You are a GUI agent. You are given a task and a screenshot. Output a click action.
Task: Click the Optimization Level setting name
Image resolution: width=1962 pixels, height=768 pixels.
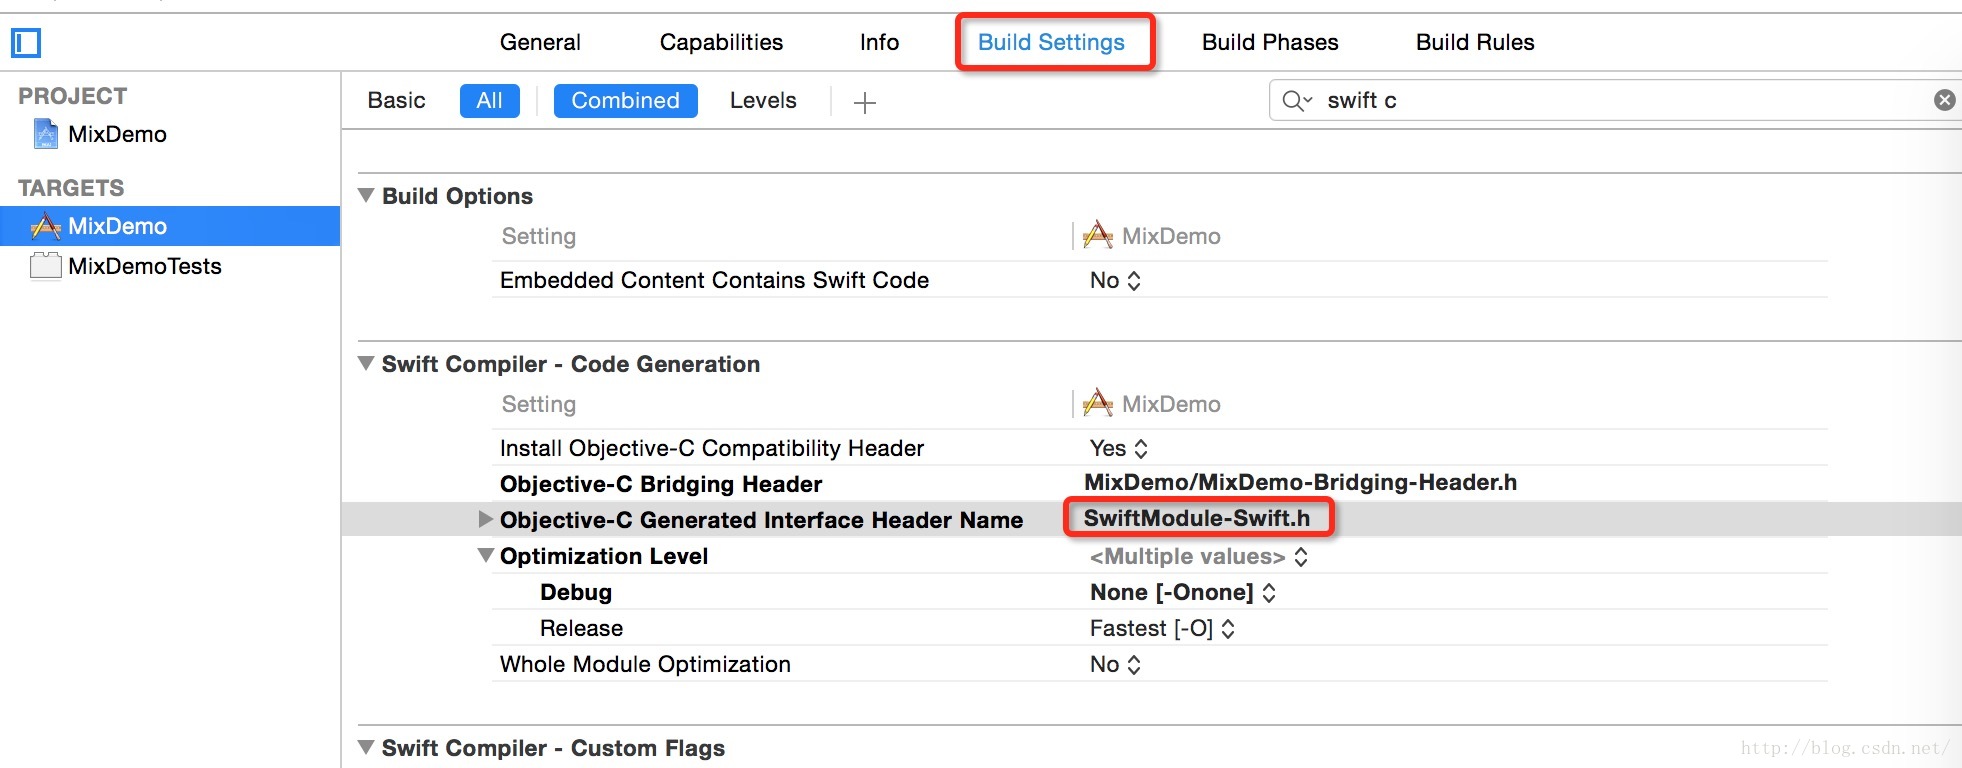coord(604,556)
